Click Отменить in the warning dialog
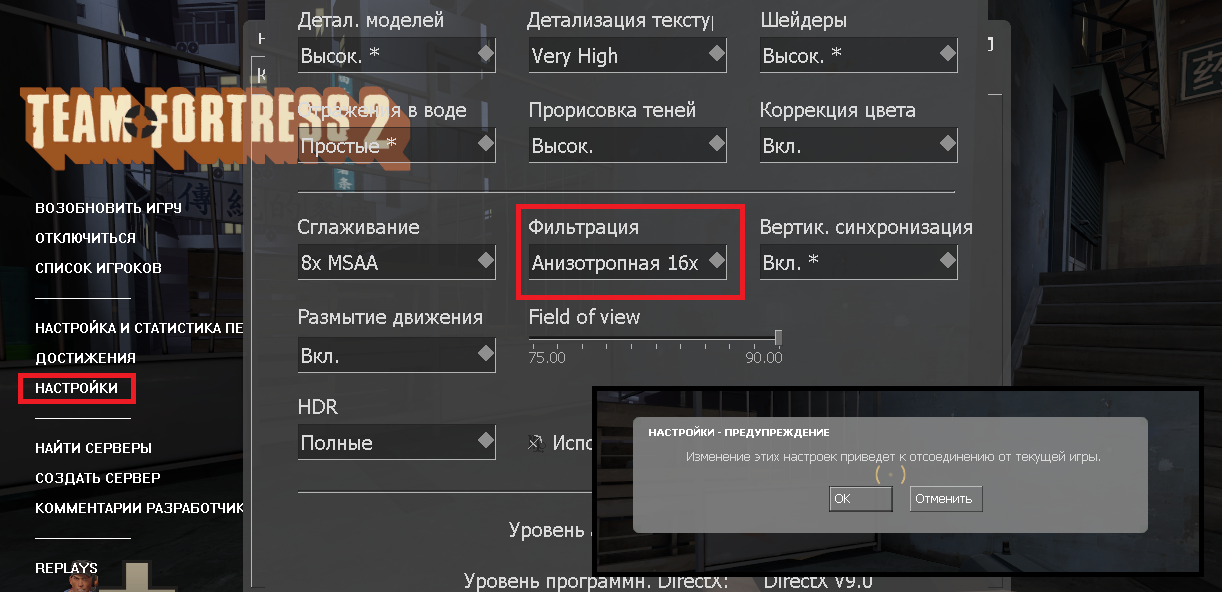Screen dimensions: 1222x592 946,498
